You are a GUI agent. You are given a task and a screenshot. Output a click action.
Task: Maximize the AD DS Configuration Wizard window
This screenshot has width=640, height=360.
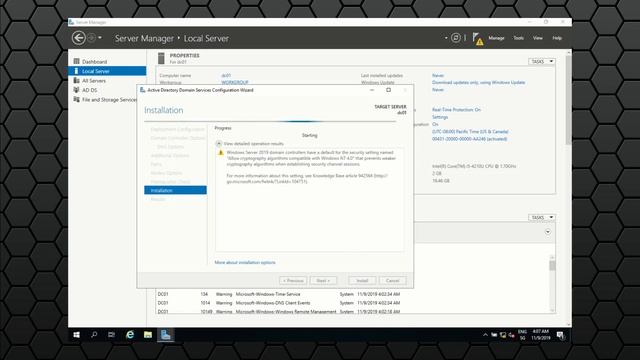pos(389,90)
